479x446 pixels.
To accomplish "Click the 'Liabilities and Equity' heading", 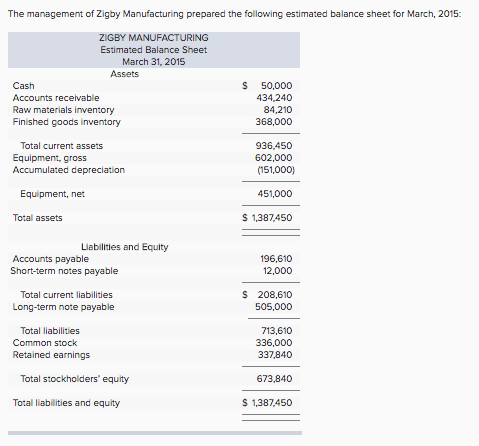I will [x=125, y=247].
